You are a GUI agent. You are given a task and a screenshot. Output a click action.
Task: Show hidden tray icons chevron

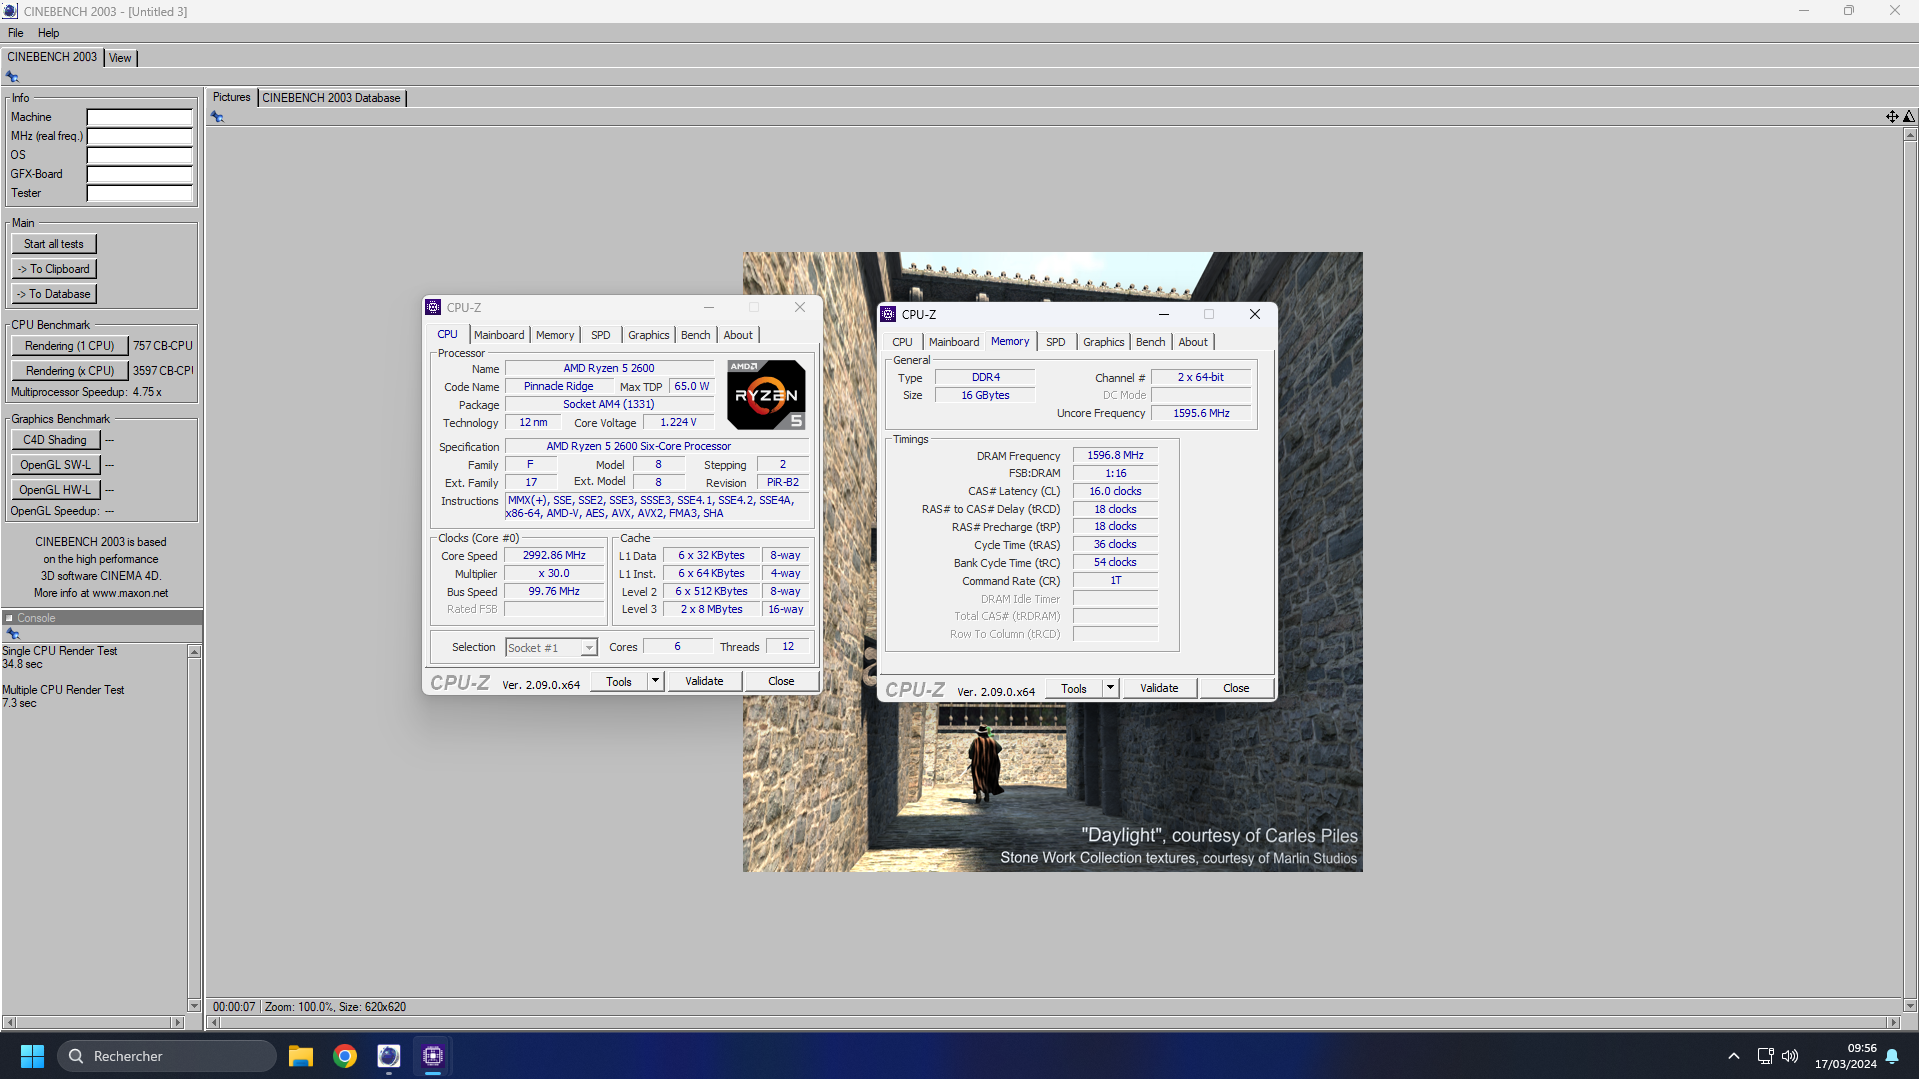click(x=1733, y=1056)
